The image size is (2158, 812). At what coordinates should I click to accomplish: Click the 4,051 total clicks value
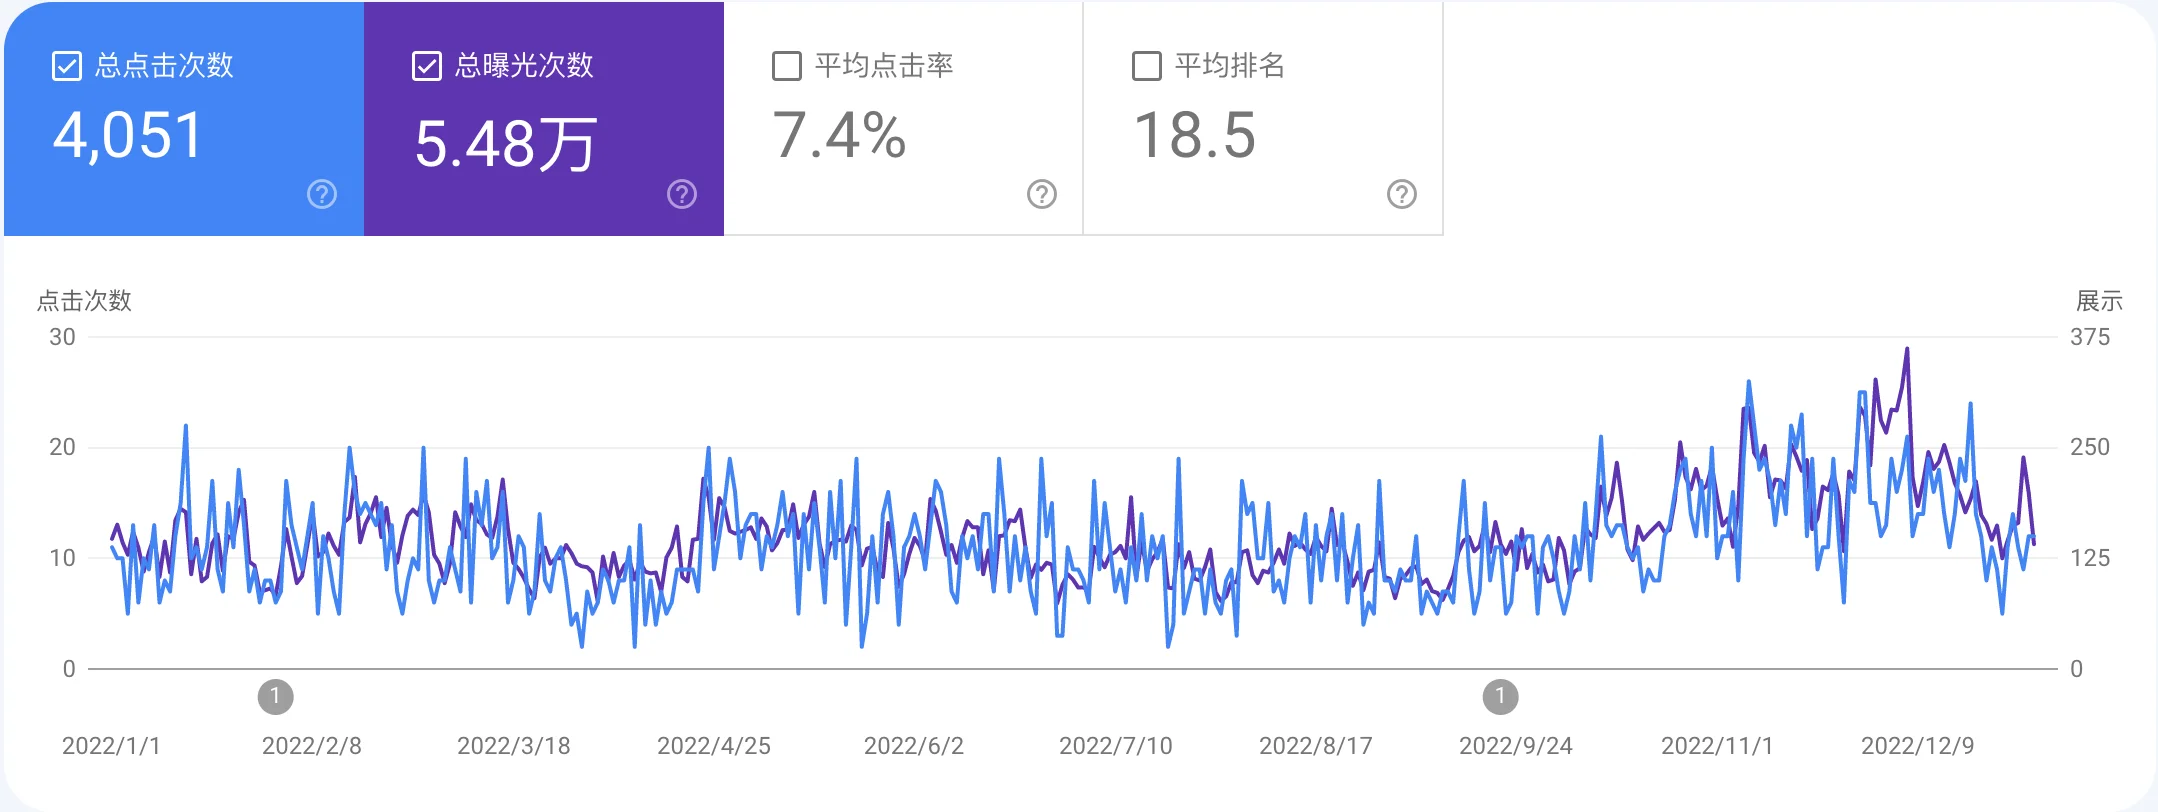(128, 136)
